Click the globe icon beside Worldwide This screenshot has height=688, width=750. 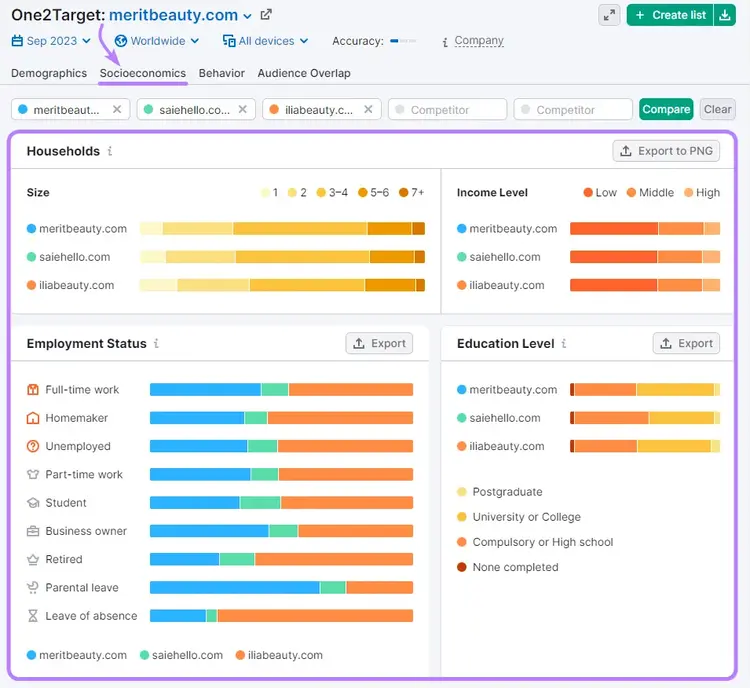coord(121,41)
